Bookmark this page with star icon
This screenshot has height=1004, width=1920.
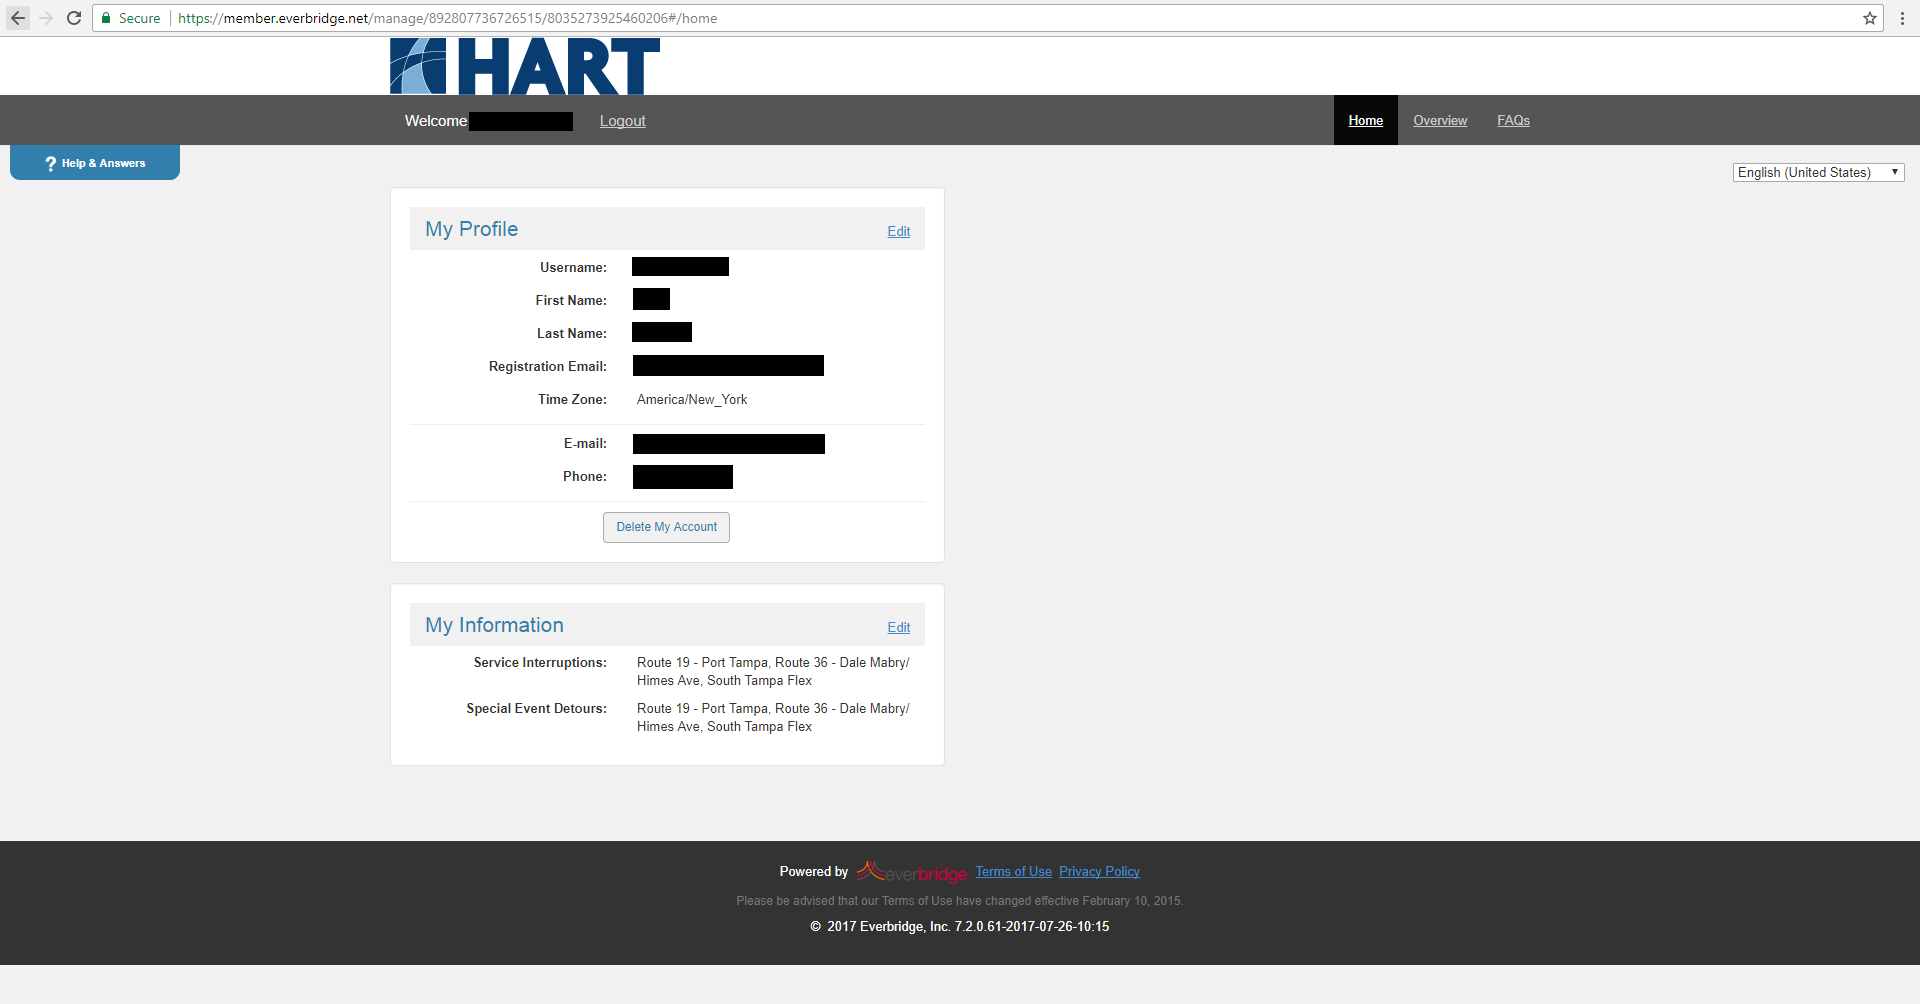[x=1869, y=18]
